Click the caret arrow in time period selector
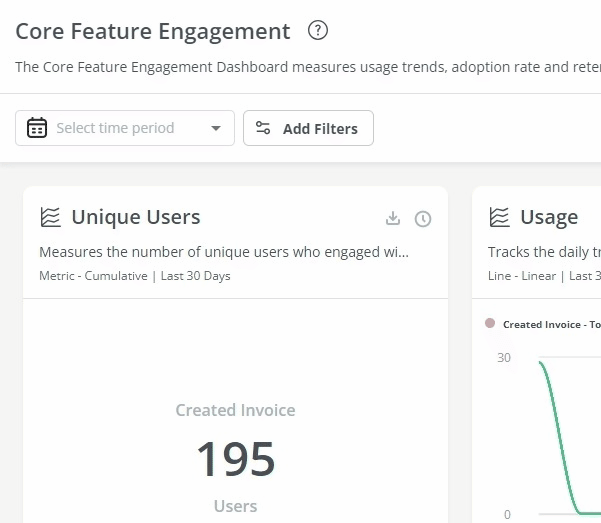 [x=216, y=129]
